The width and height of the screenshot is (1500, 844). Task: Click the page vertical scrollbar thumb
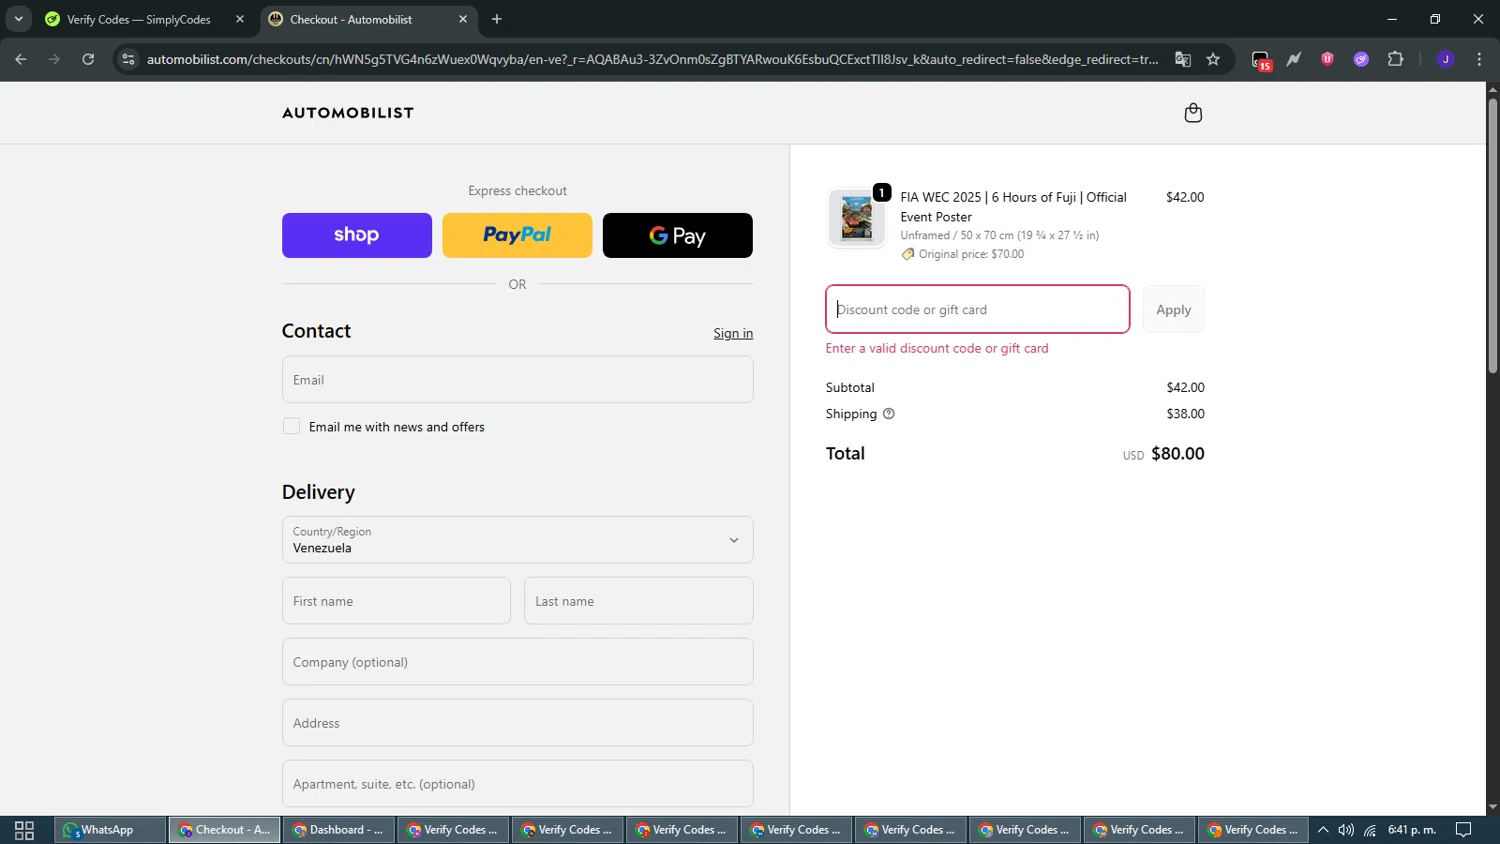coord(1492,236)
